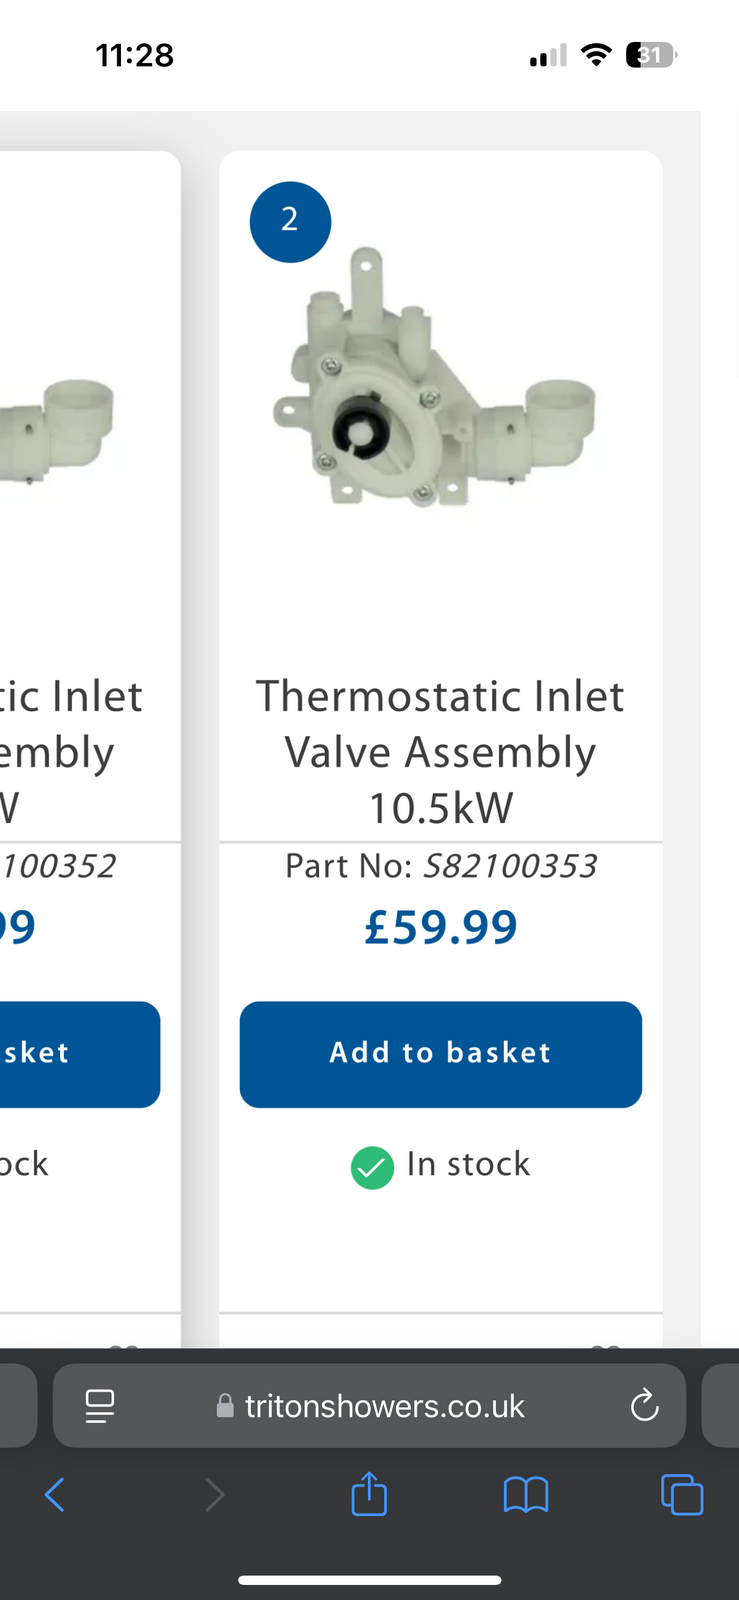Open the Safari share sheet icon

click(x=369, y=1494)
